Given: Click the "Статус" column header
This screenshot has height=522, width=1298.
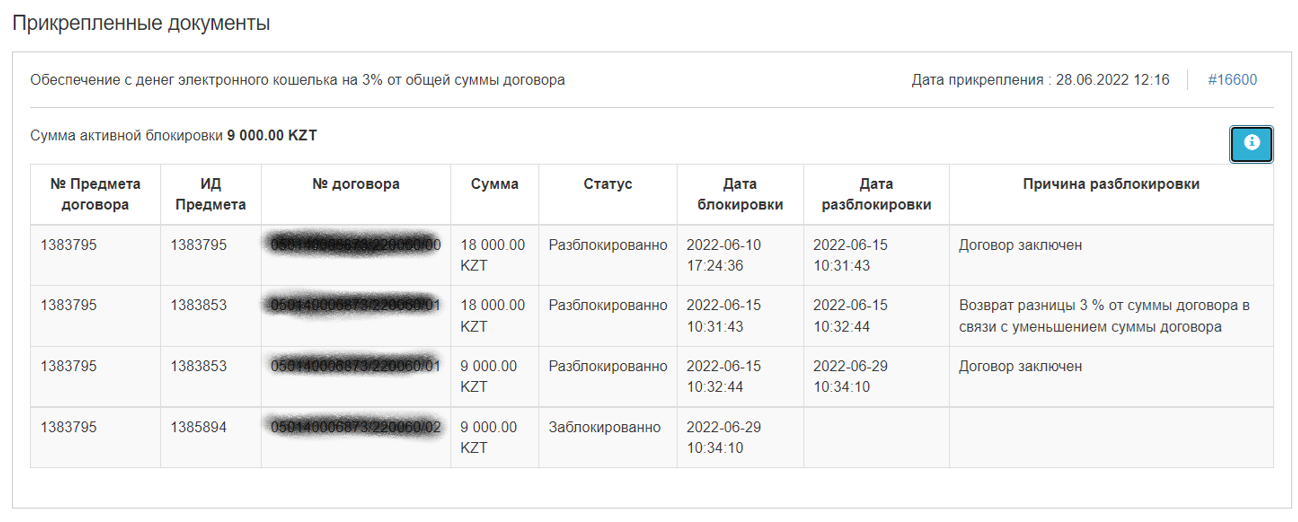Looking at the screenshot, I should tap(608, 184).
